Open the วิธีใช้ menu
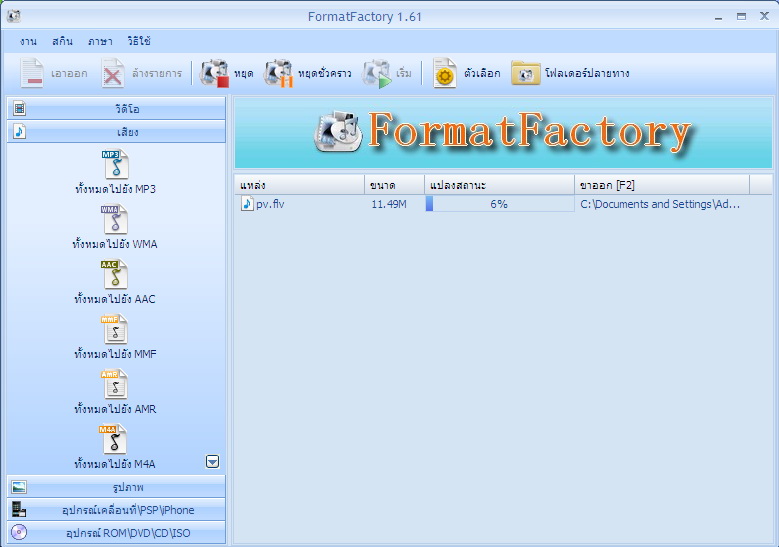 tap(139, 41)
